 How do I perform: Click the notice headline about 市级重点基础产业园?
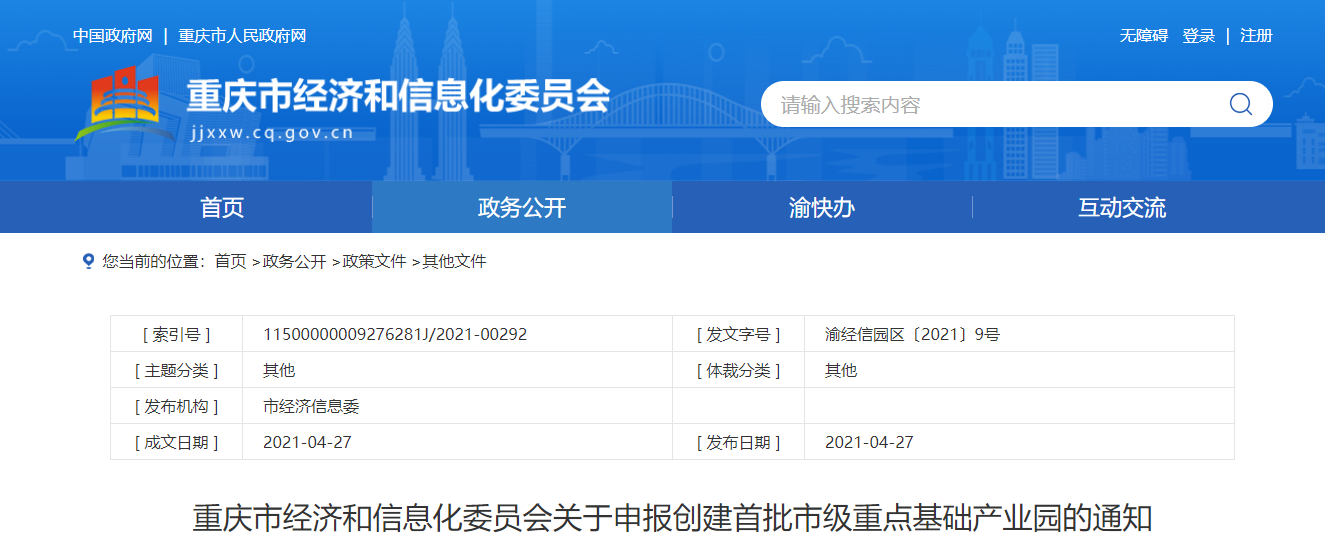(x=672, y=518)
